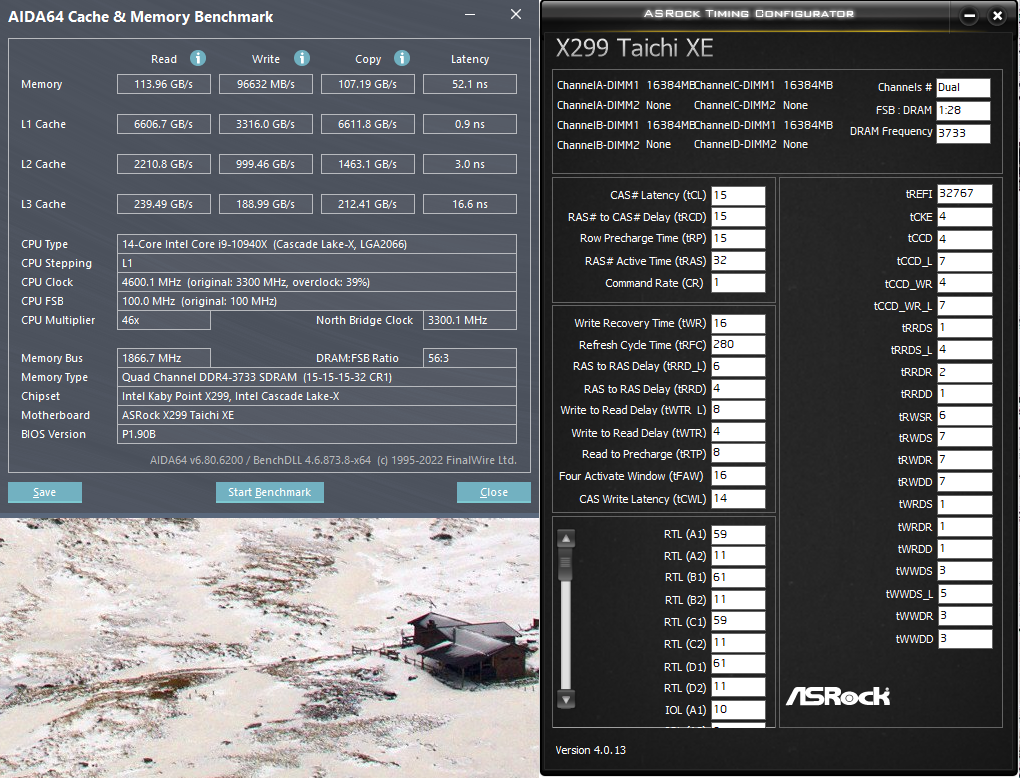Click the scroll down arrow in RTL list
1020x778 pixels.
[x=566, y=700]
